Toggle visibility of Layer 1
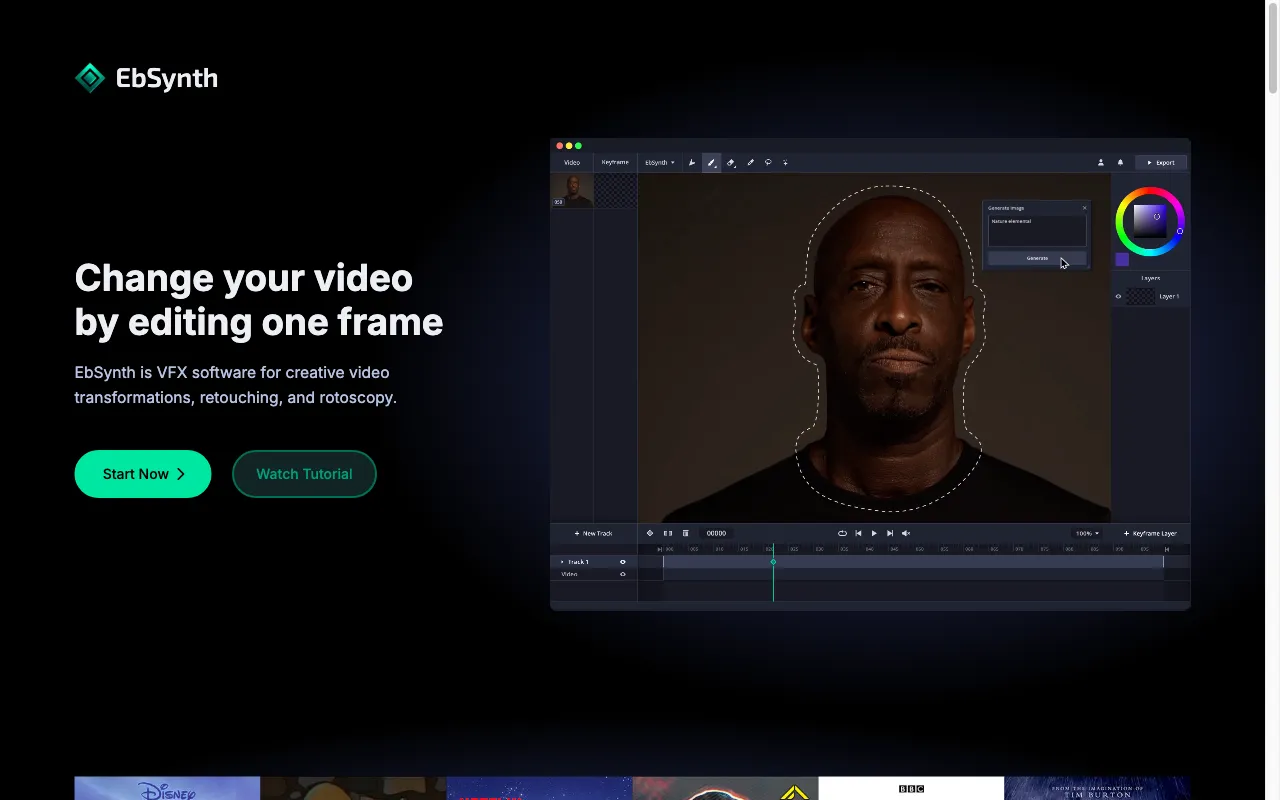The height and width of the screenshot is (800, 1280). 1118,296
